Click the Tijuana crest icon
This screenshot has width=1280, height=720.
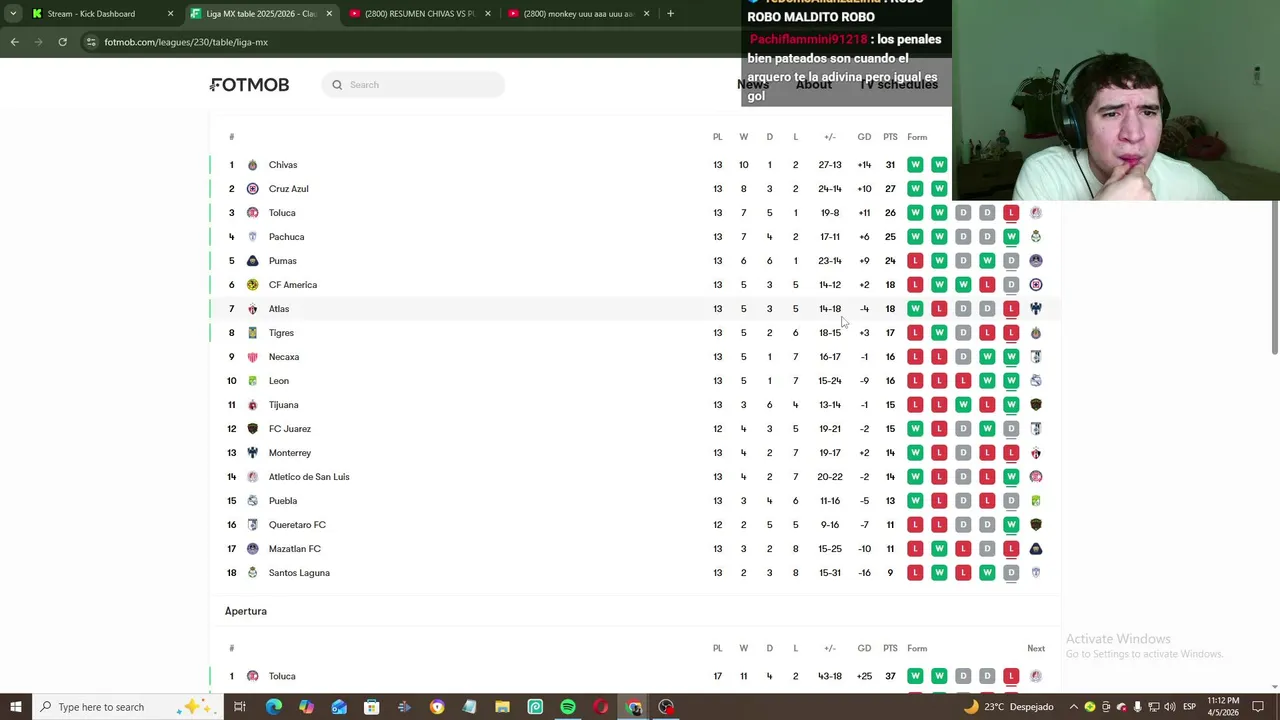(252, 405)
